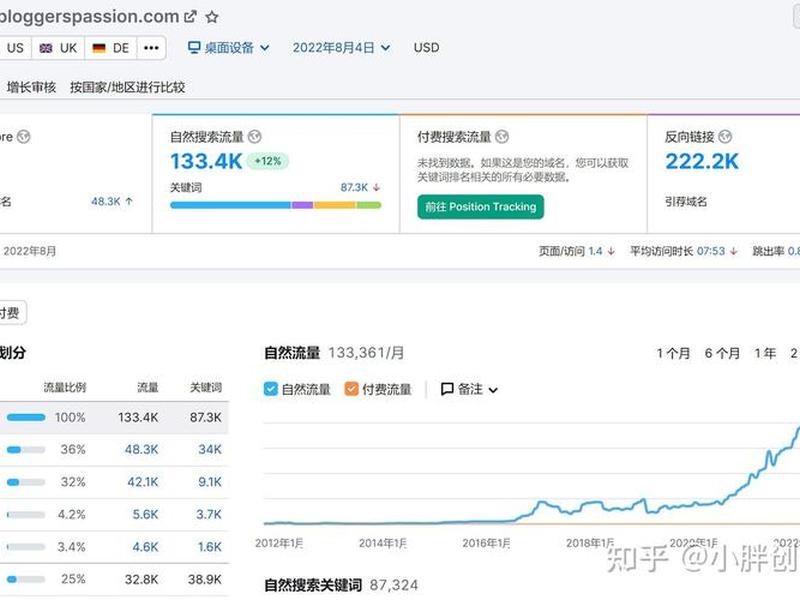Select the 付费 toggle tab

click(x=11, y=313)
